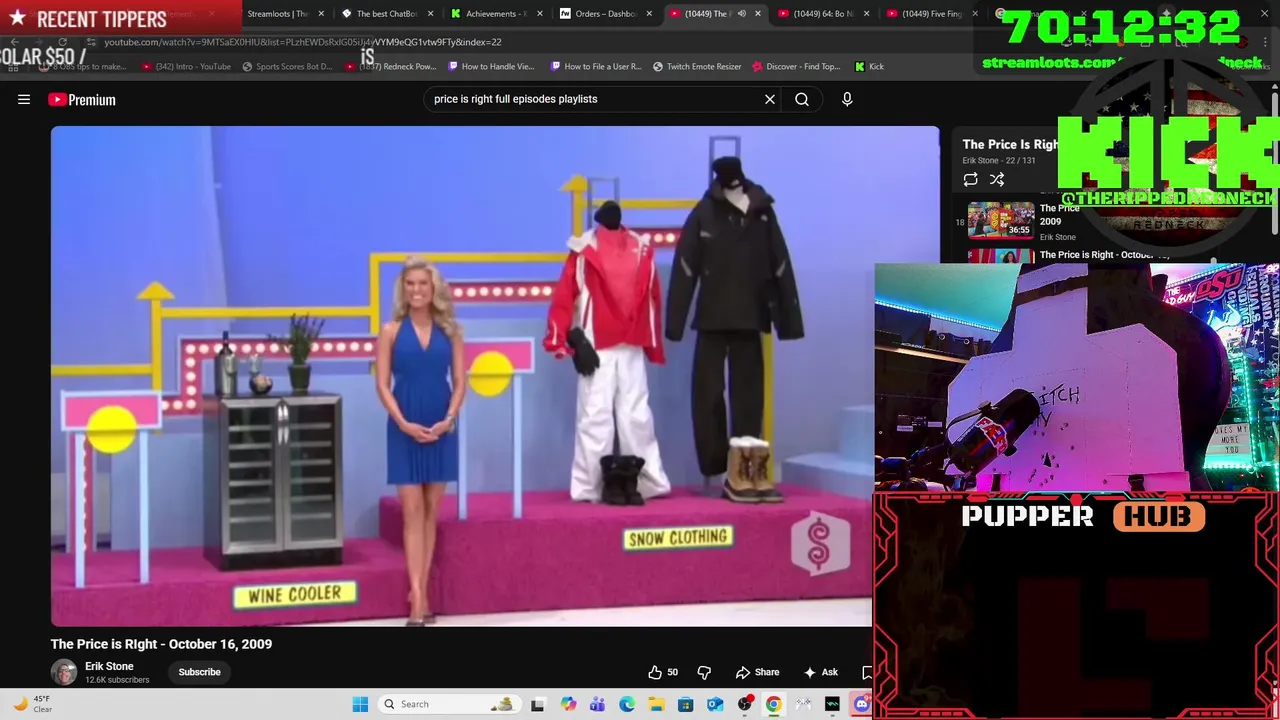Click the 12.6K subscribers text
The height and width of the screenshot is (720, 1280).
pyautogui.click(x=117, y=680)
